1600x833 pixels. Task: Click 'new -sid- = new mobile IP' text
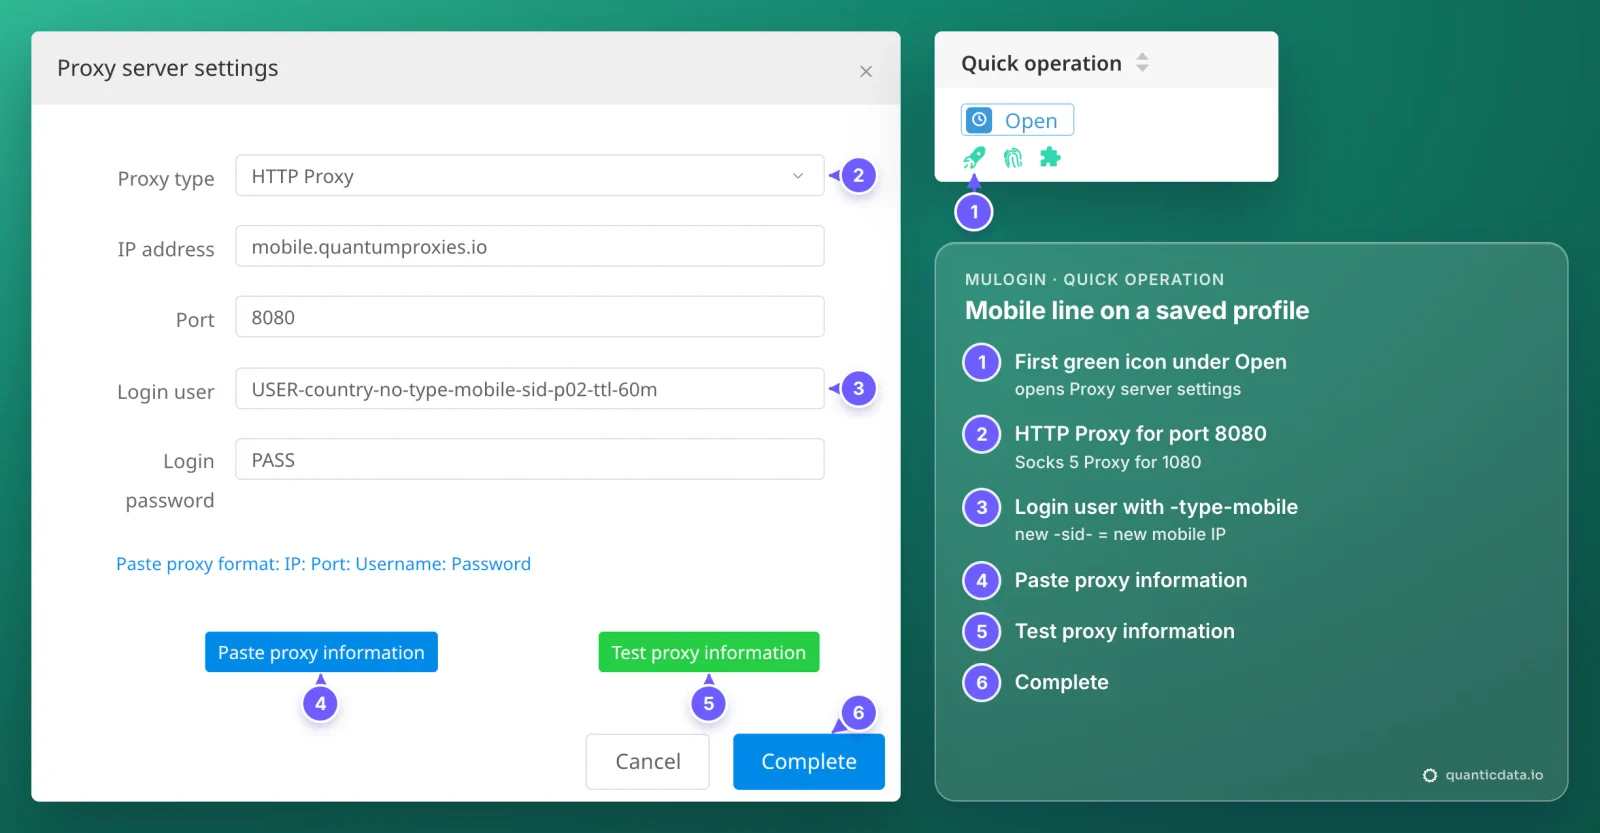pos(1120,534)
